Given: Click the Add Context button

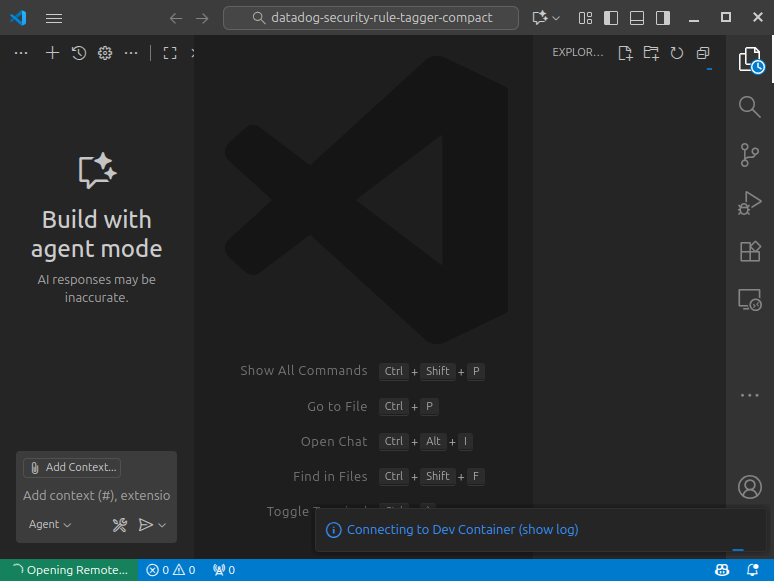Looking at the screenshot, I should pyautogui.click(x=72, y=467).
